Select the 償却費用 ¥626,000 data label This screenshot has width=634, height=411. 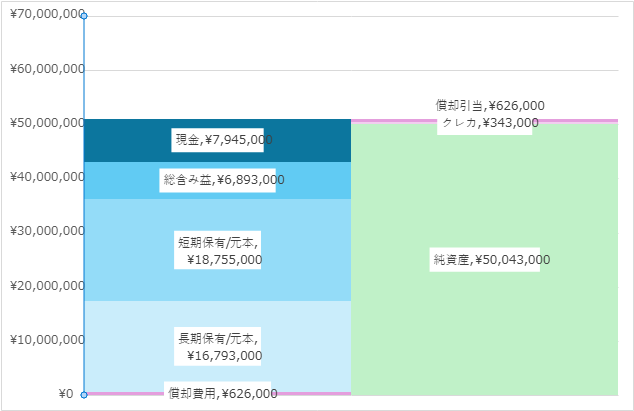(x=222, y=393)
